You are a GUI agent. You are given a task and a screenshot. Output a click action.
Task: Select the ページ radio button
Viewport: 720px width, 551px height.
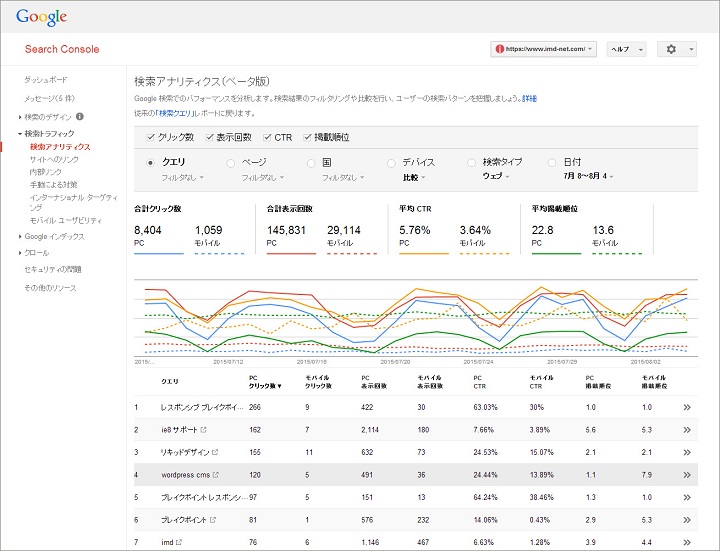point(231,163)
